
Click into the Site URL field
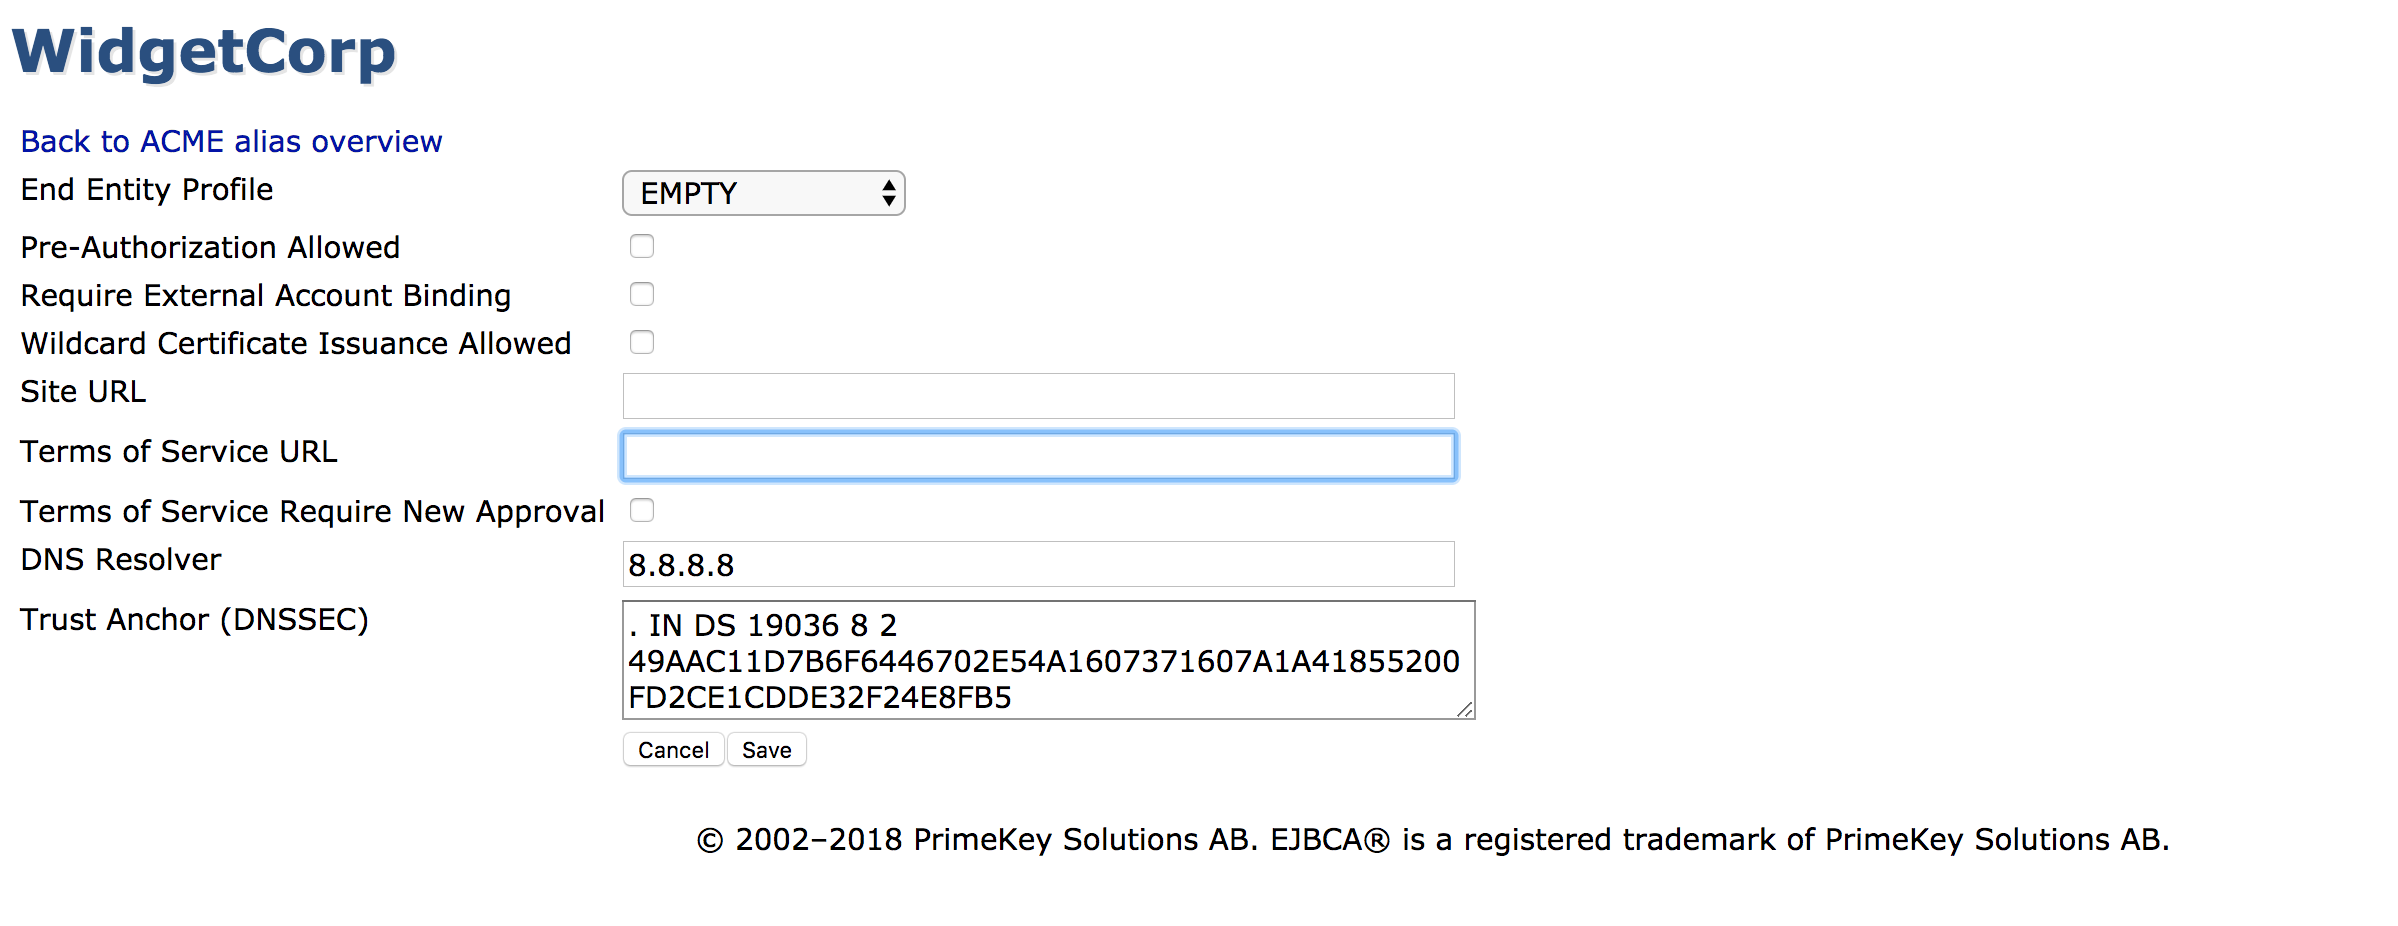point(1038,396)
